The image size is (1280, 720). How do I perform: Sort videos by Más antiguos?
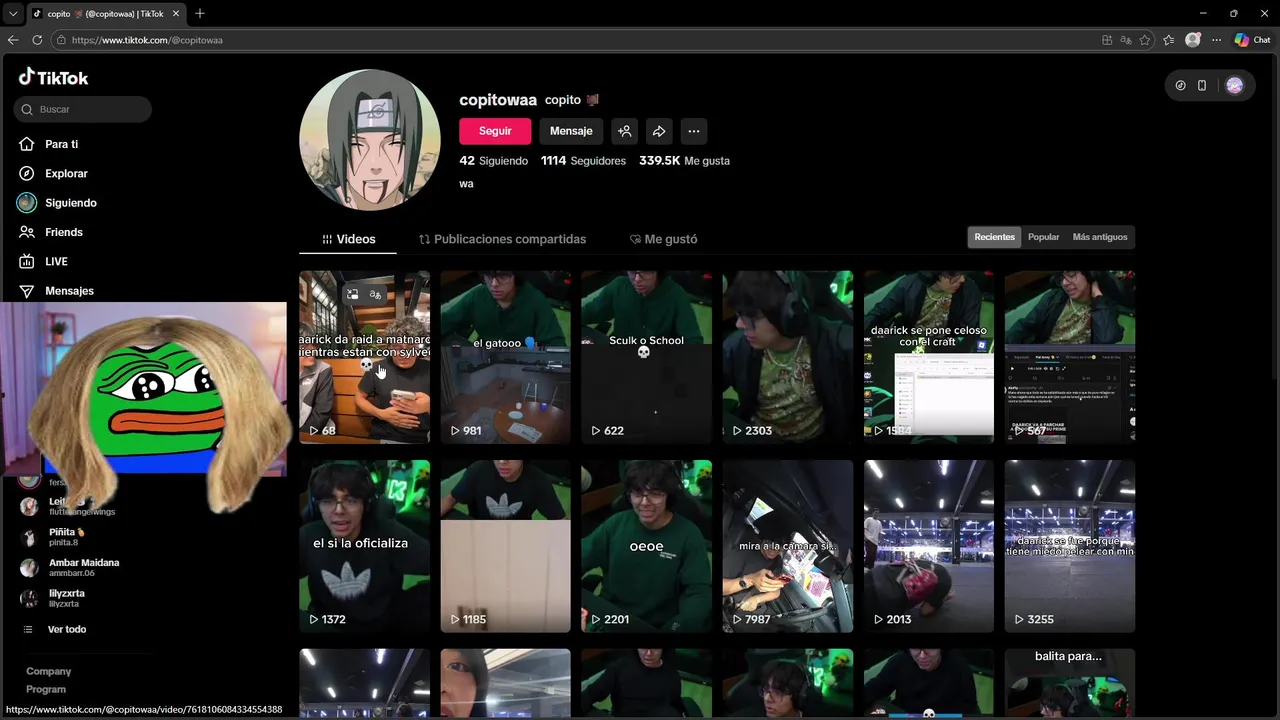tap(1100, 237)
